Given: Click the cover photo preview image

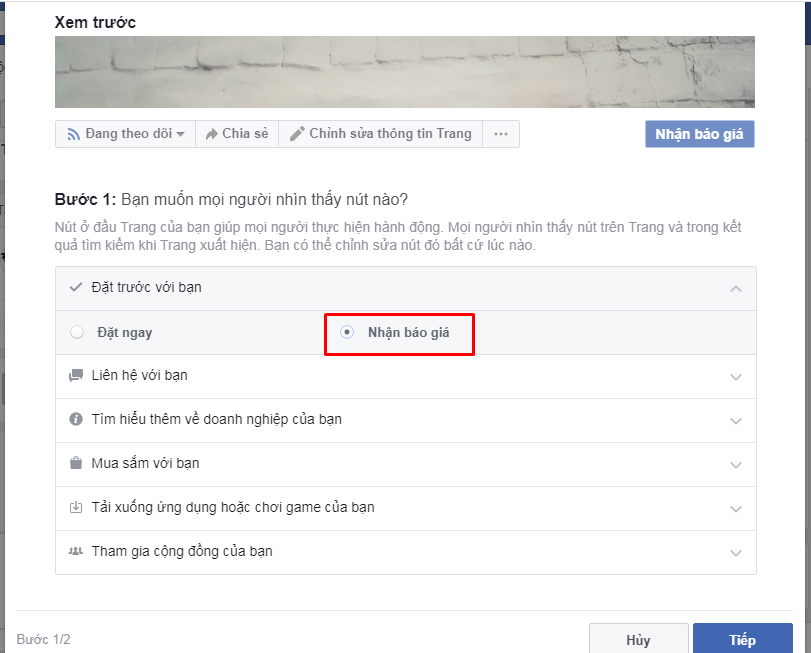Looking at the screenshot, I should pyautogui.click(x=405, y=72).
